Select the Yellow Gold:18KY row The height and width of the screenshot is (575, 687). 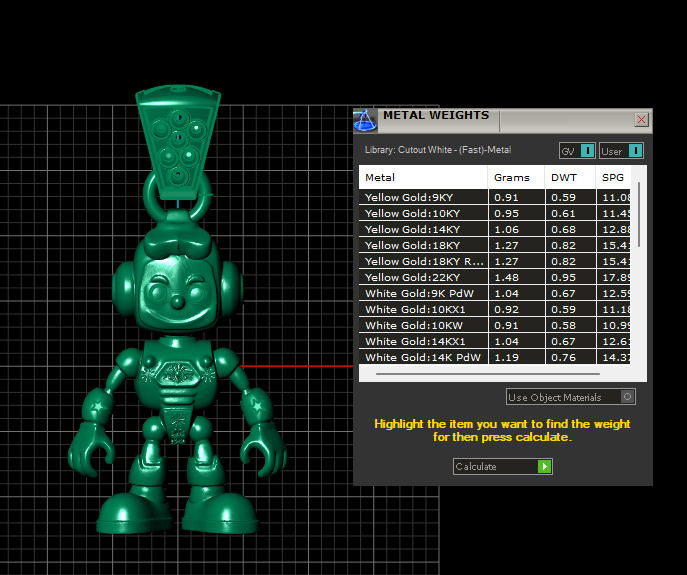[x=494, y=245]
